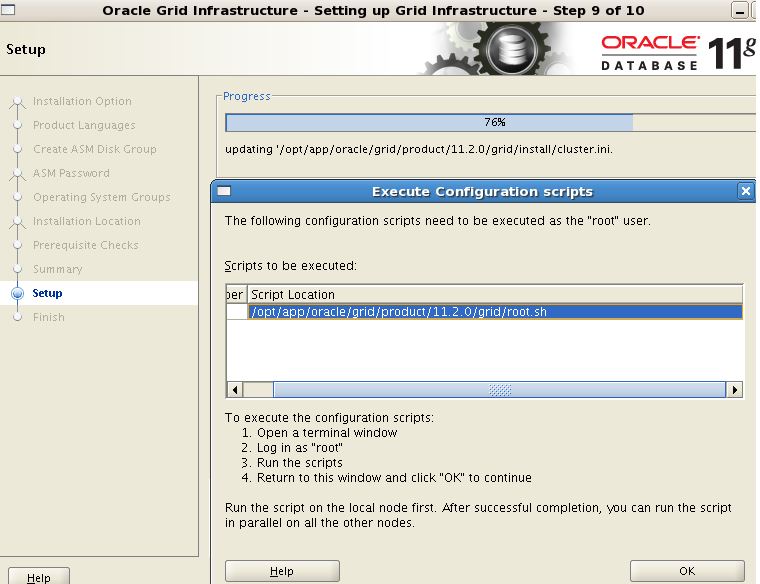This screenshot has height=584, width=760.
Task: Click OK in Execute Configuration scripts dialog
Action: [687, 571]
